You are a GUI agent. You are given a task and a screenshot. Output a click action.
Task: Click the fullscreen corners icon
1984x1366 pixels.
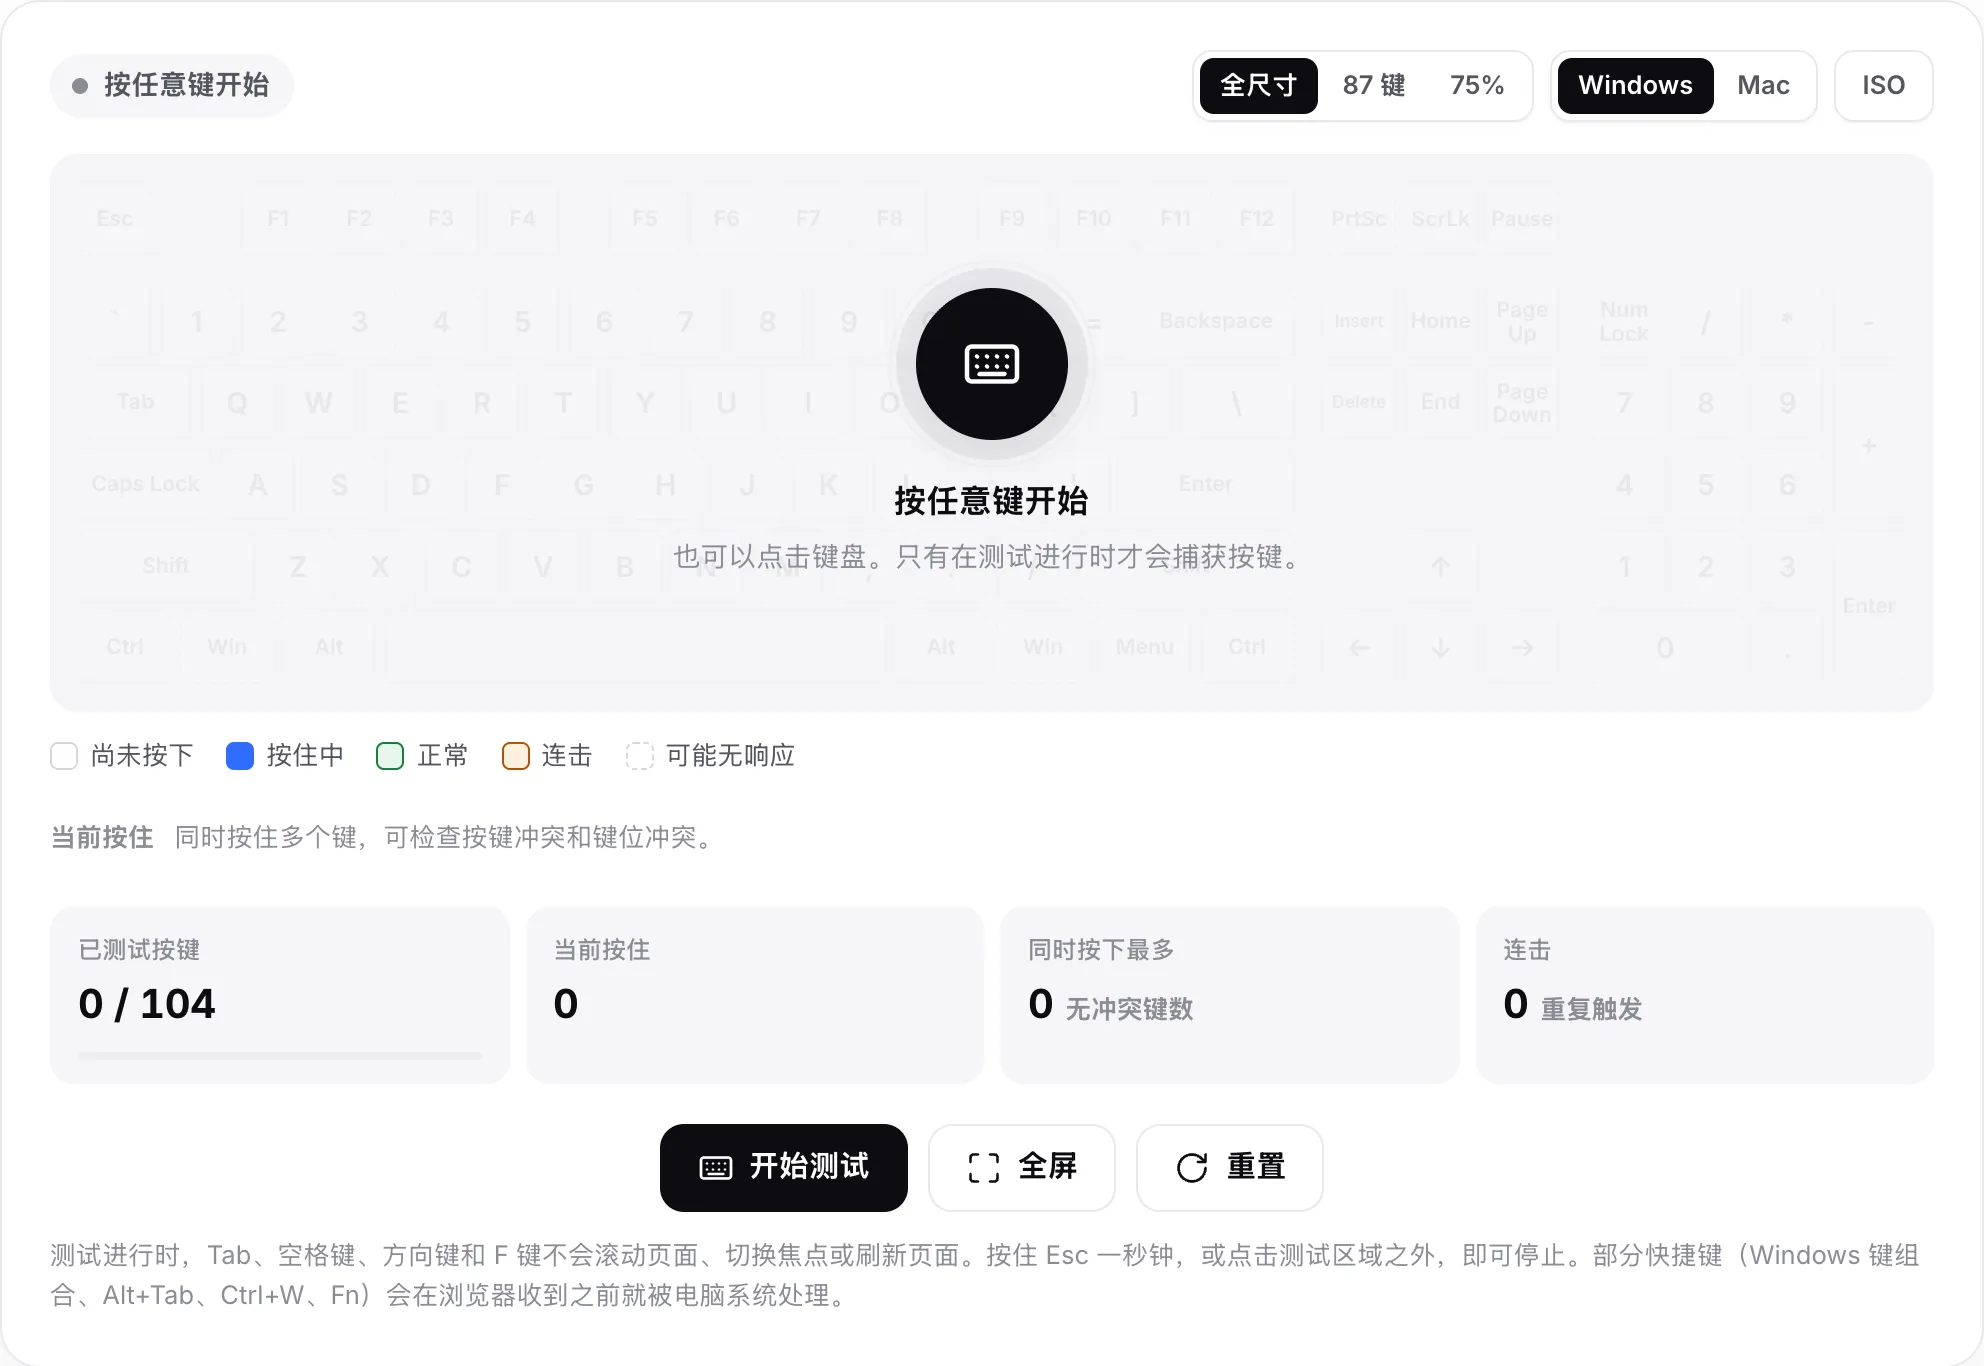pyautogui.click(x=984, y=1167)
